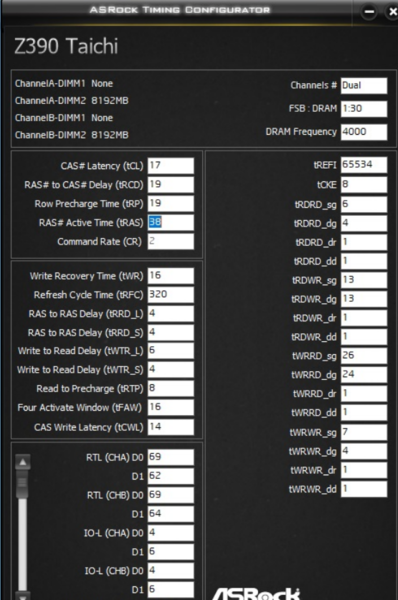Screen dimensions: 398x600
Task: Select the tRDWR_dd field
Action: coord(364,337)
